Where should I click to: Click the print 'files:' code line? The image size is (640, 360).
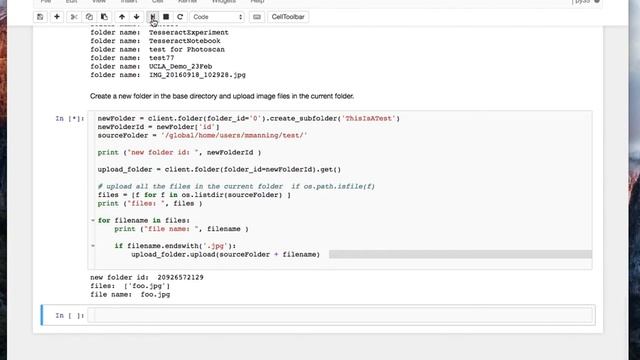pyautogui.click(x=150, y=203)
